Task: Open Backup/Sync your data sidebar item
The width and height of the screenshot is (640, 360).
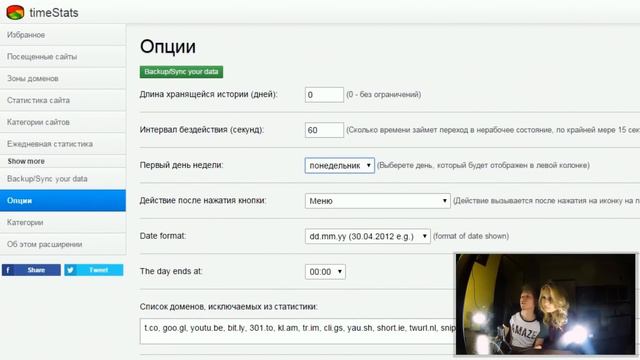Action: [63, 179]
